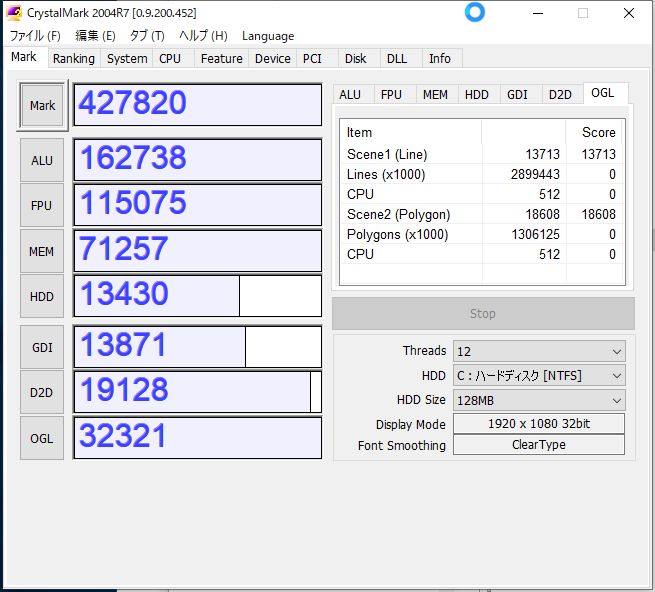
Task: Open the 編集 (E) menu
Action: [x=95, y=36]
